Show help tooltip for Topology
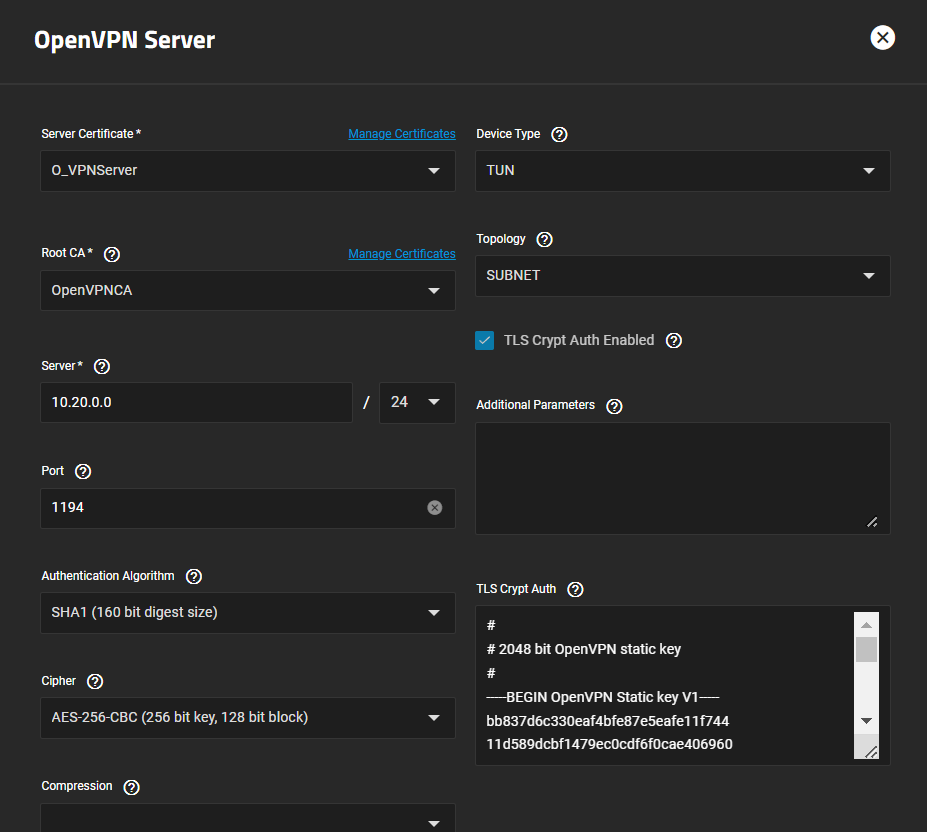Screen dimensions: 927x832 [544, 240]
